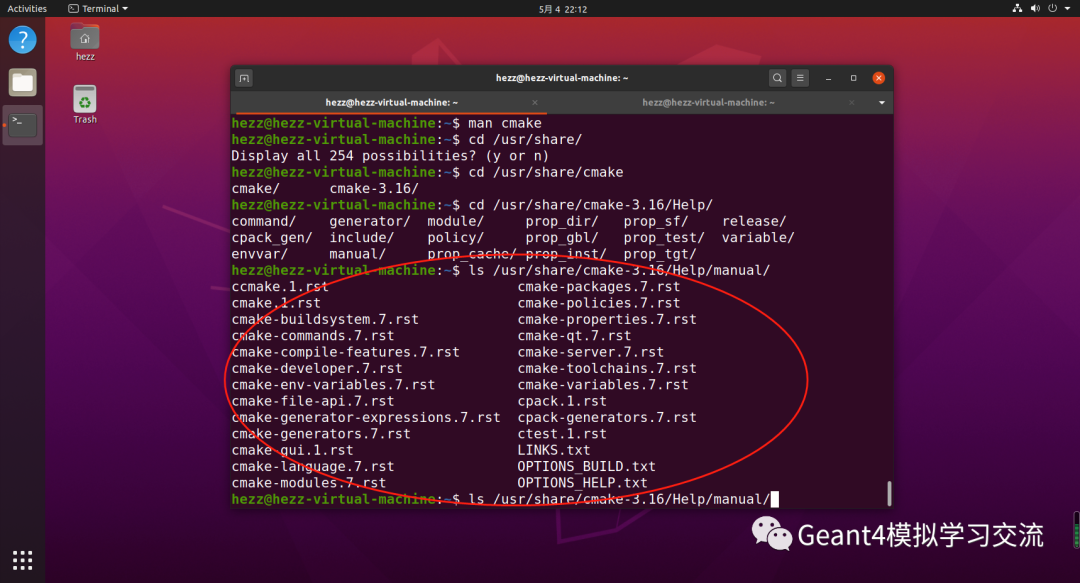Click the terminal window title text
1080x583 pixels.
point(562,78)
